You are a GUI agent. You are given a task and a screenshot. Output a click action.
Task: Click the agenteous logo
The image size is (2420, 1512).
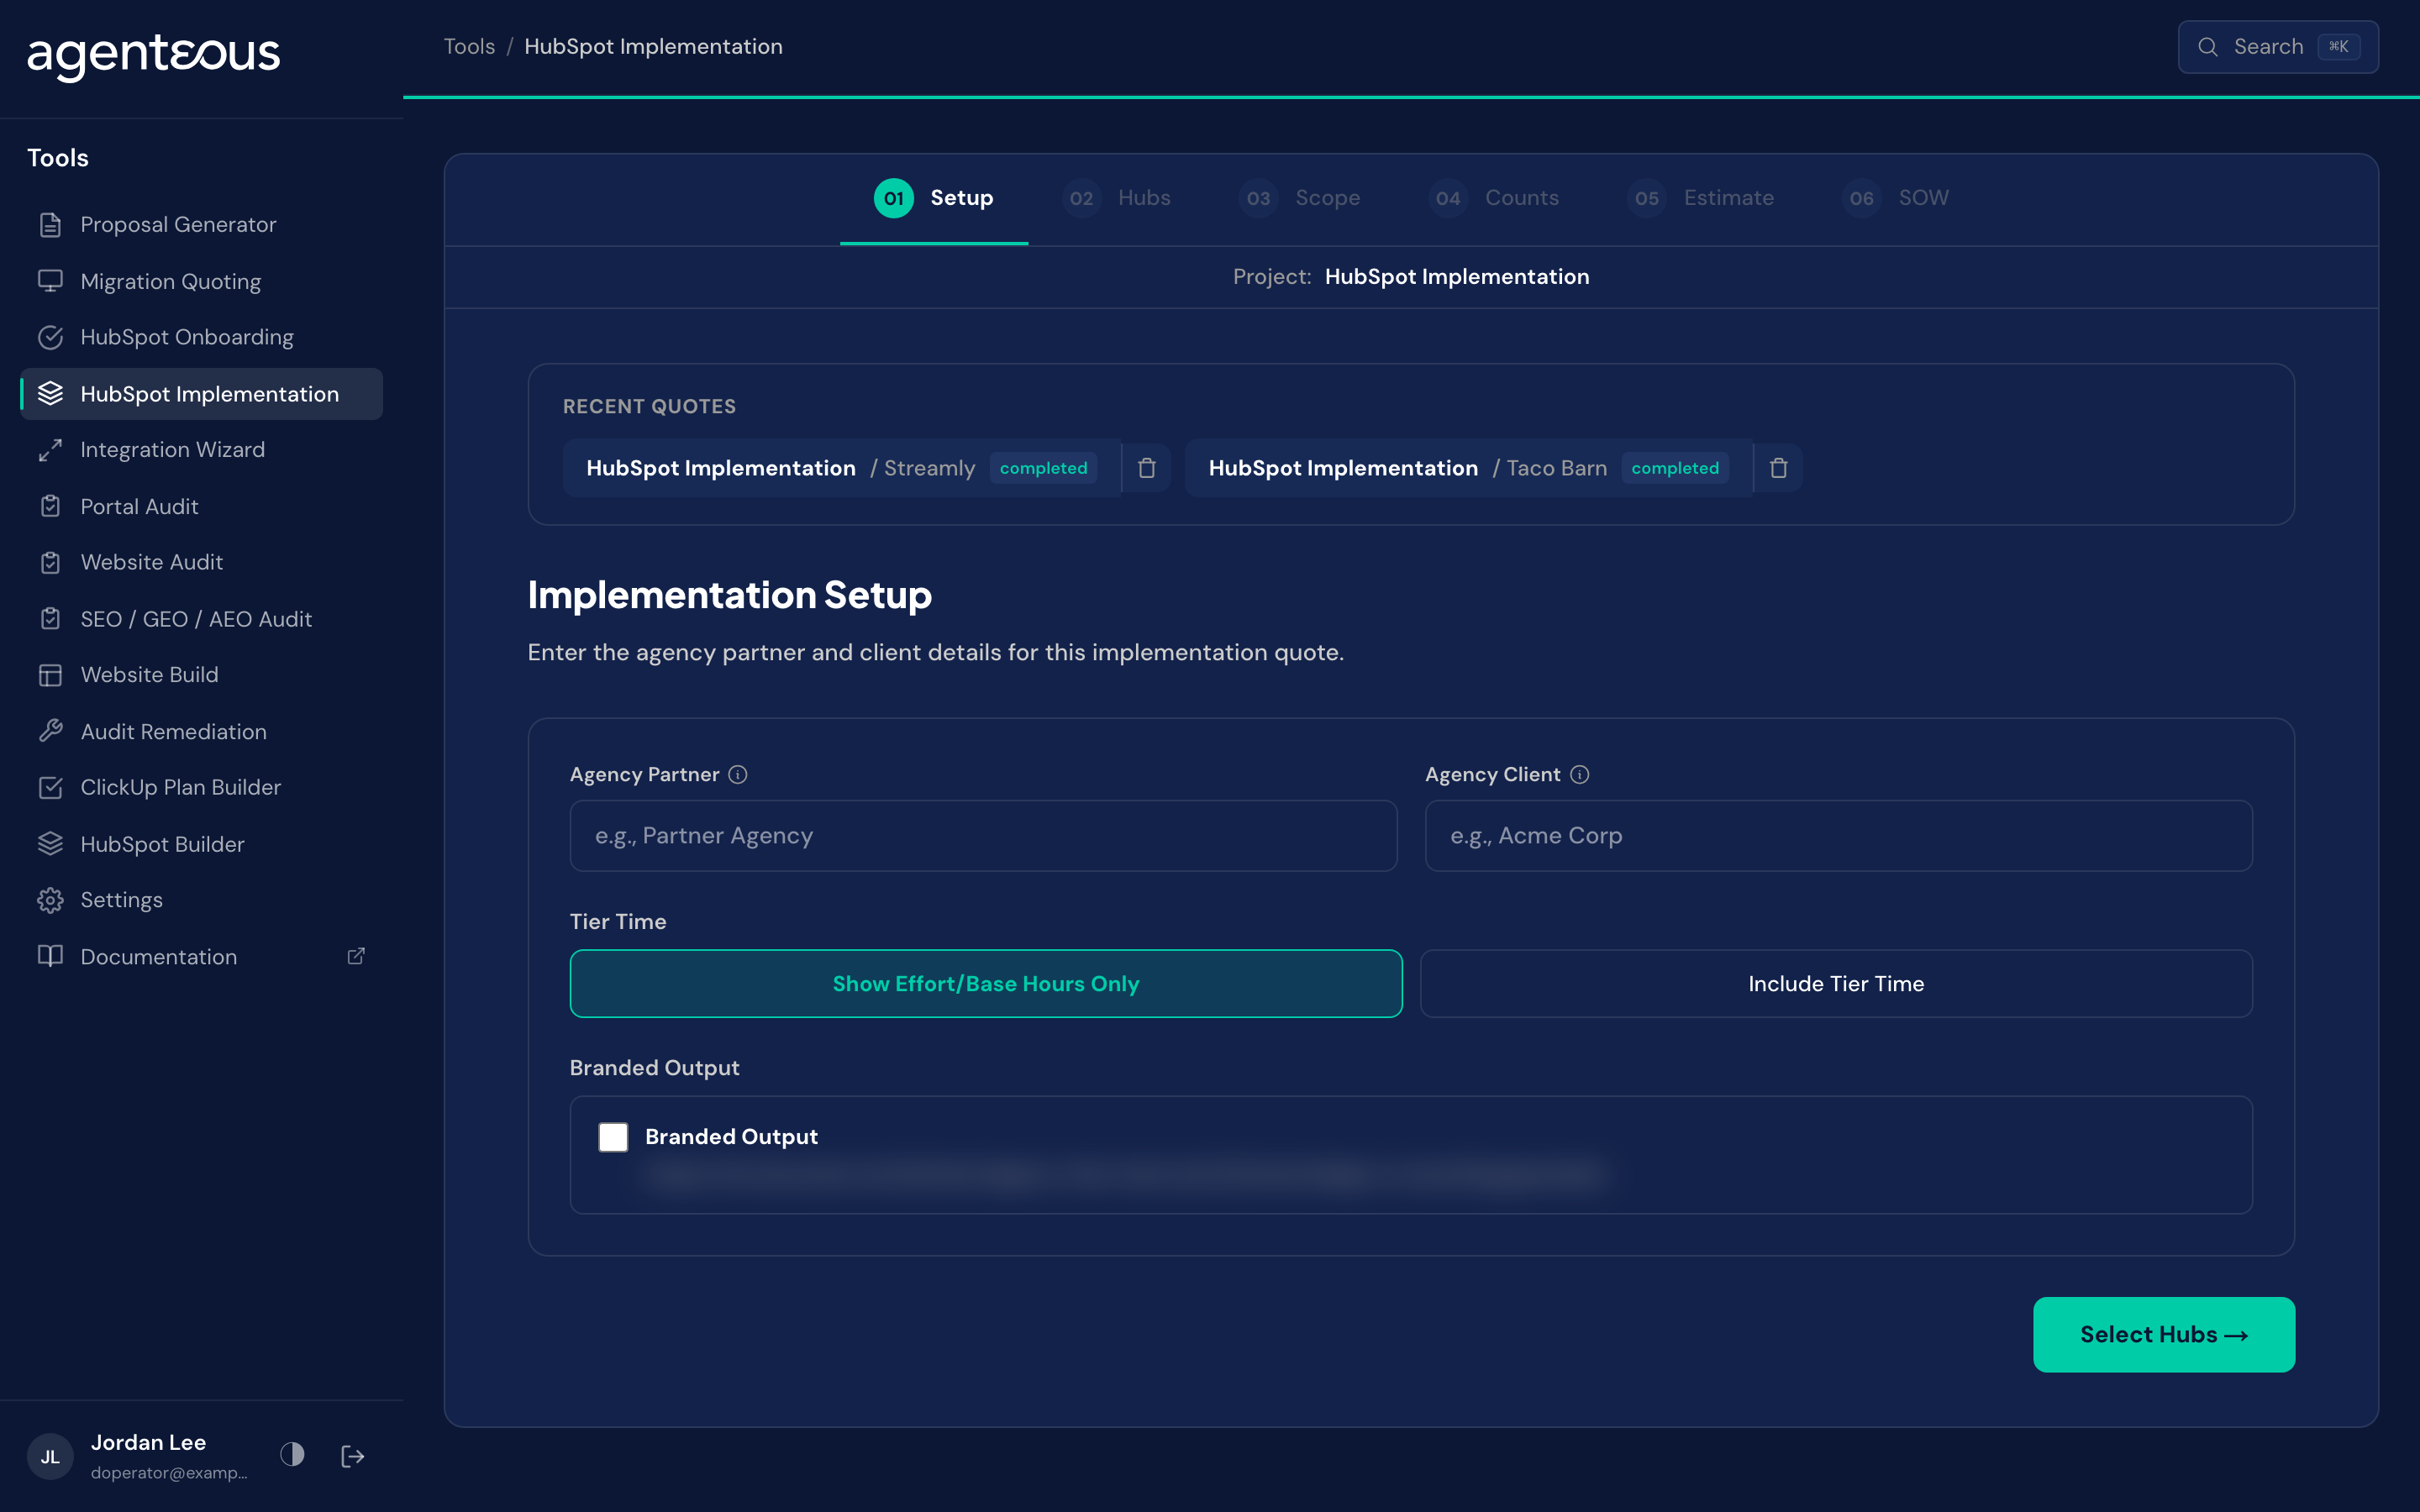click(153, 56)
